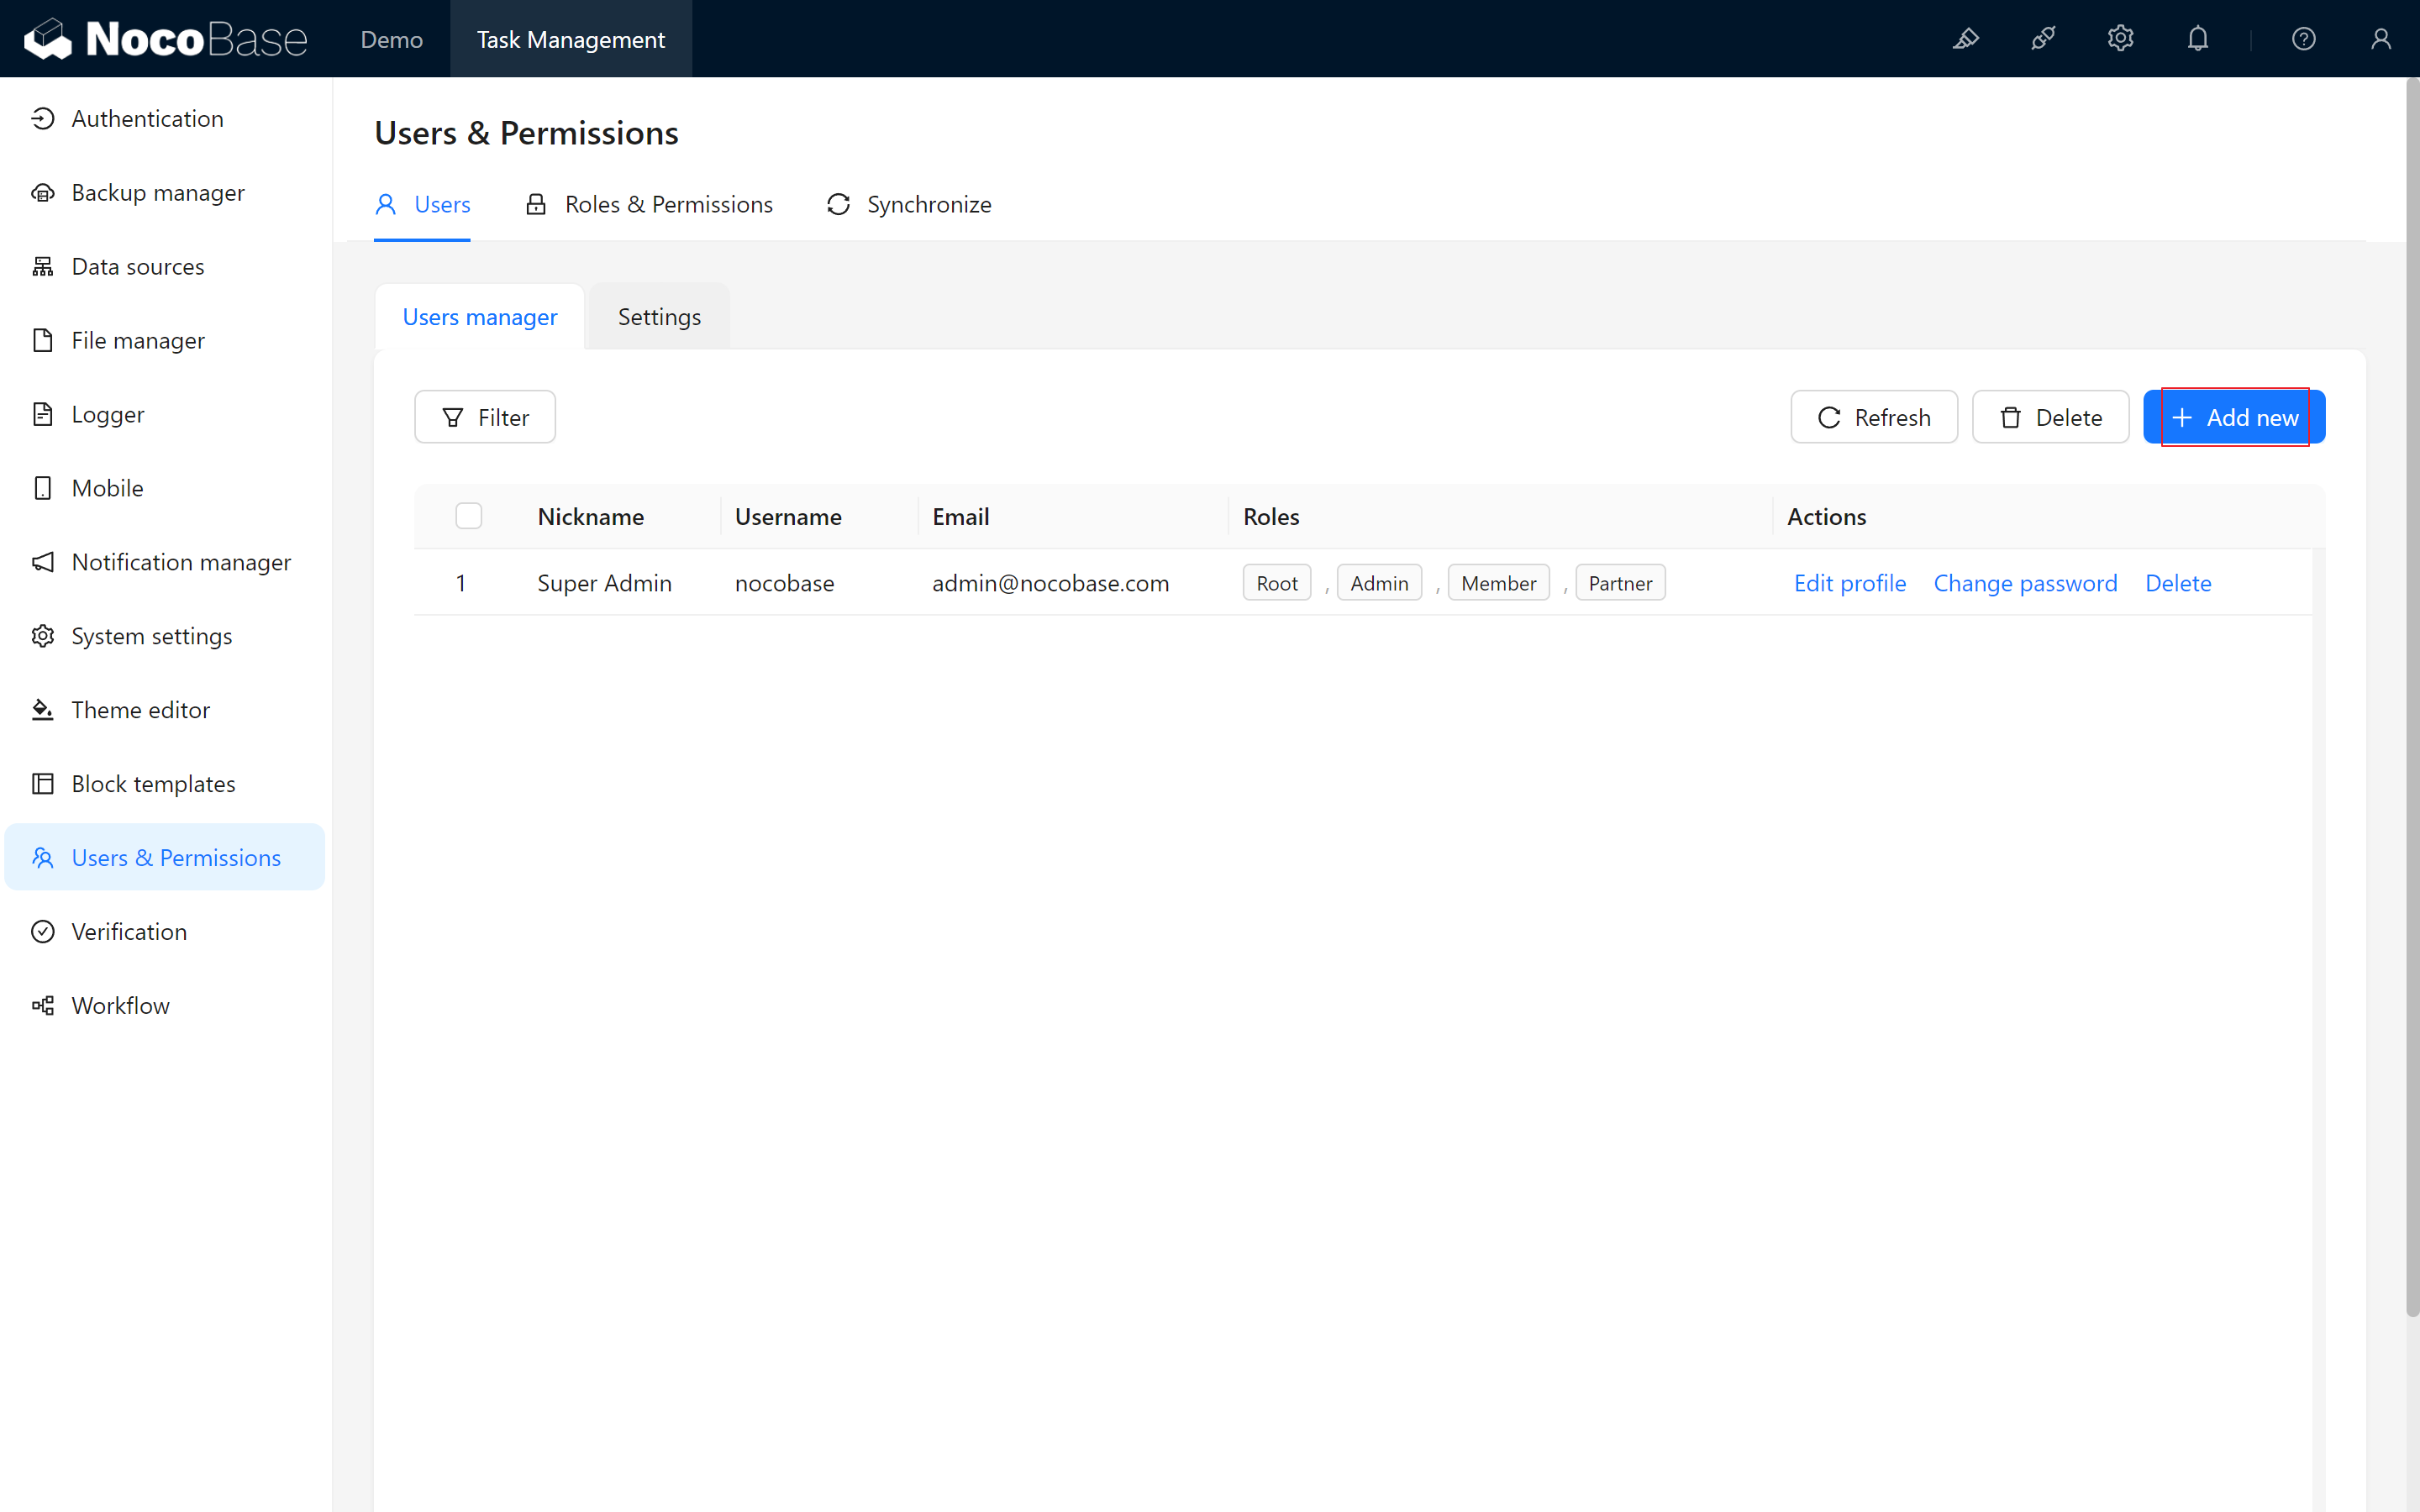The width and height of the screenshot is (2420, 1512).
Task: Click Edit profile for Super Admin
Action: 1849,583
